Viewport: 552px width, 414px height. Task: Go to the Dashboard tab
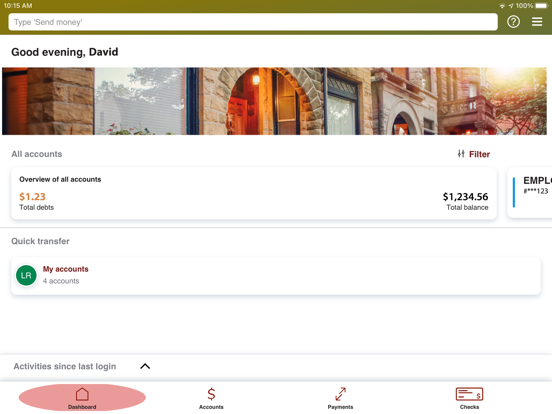82,398
